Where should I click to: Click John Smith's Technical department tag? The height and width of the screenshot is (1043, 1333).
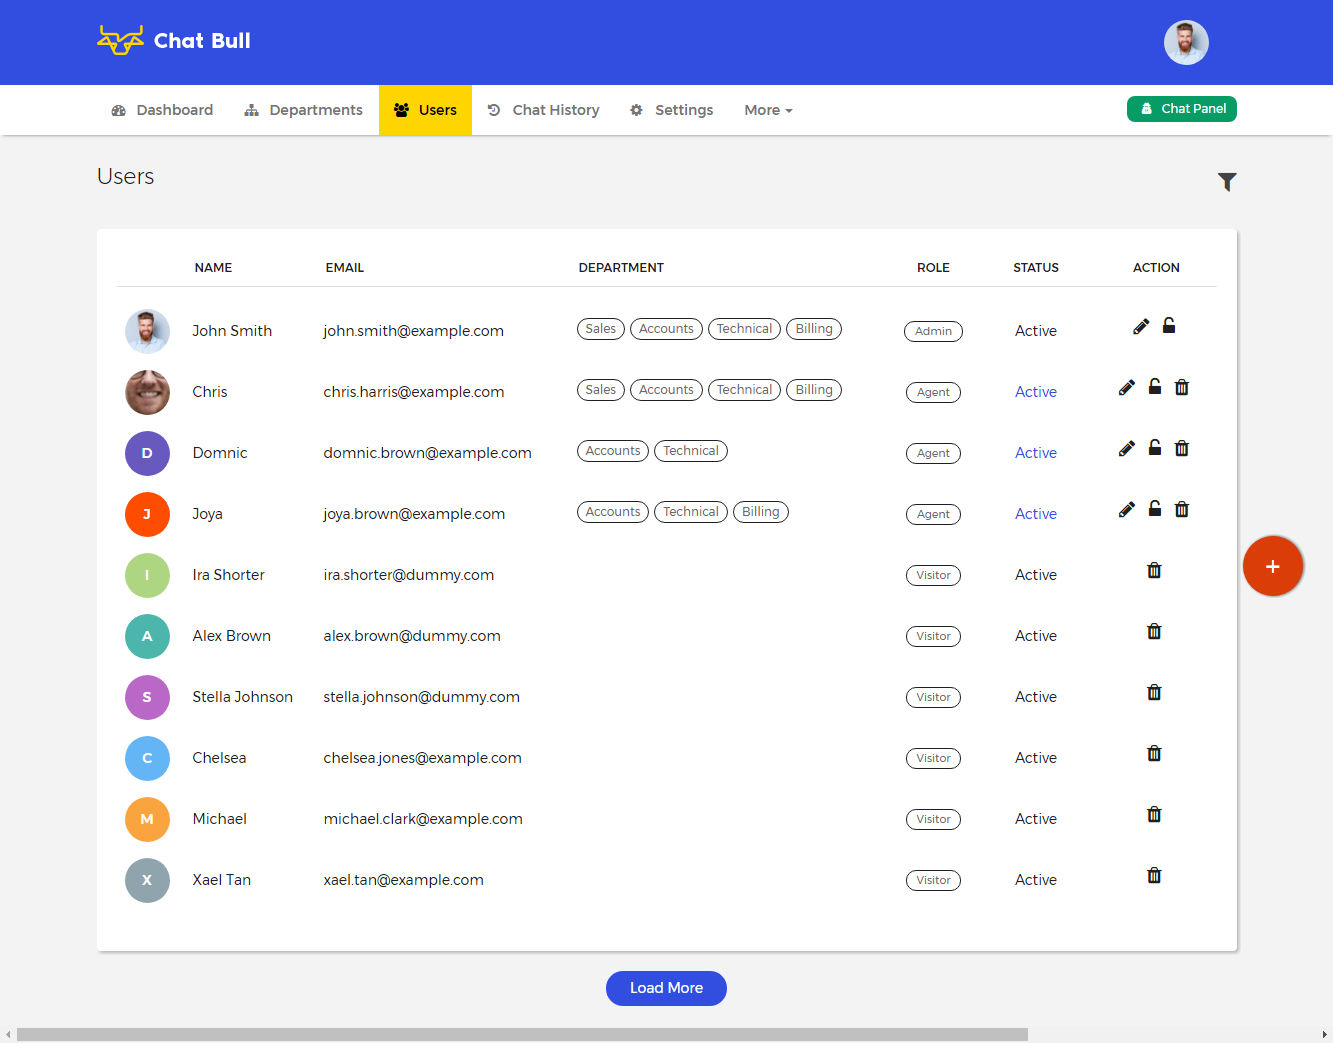744,329
